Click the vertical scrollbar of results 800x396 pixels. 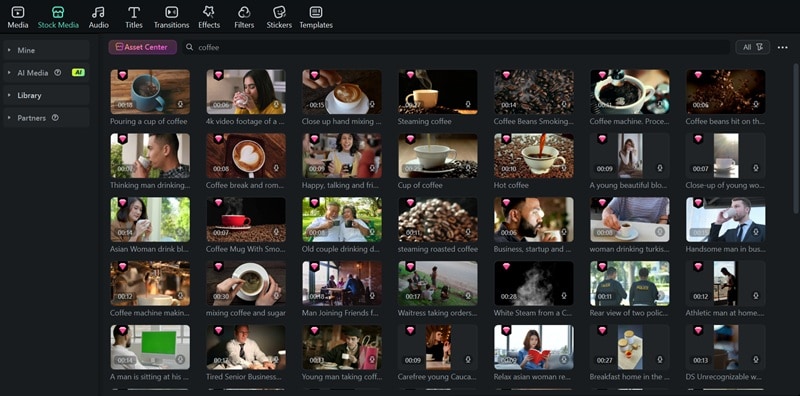[796, 138]
